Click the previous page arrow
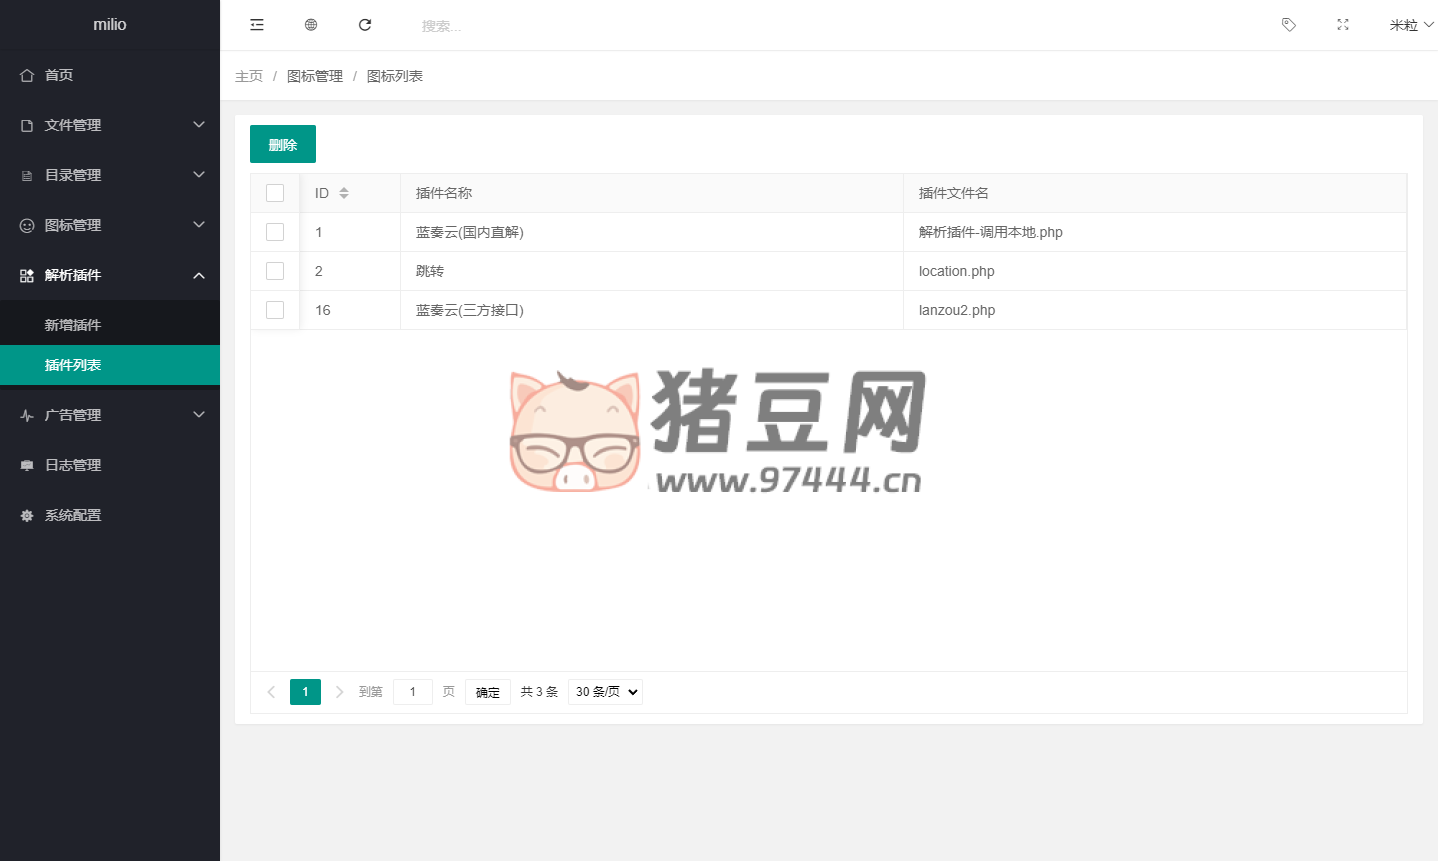 271,692
